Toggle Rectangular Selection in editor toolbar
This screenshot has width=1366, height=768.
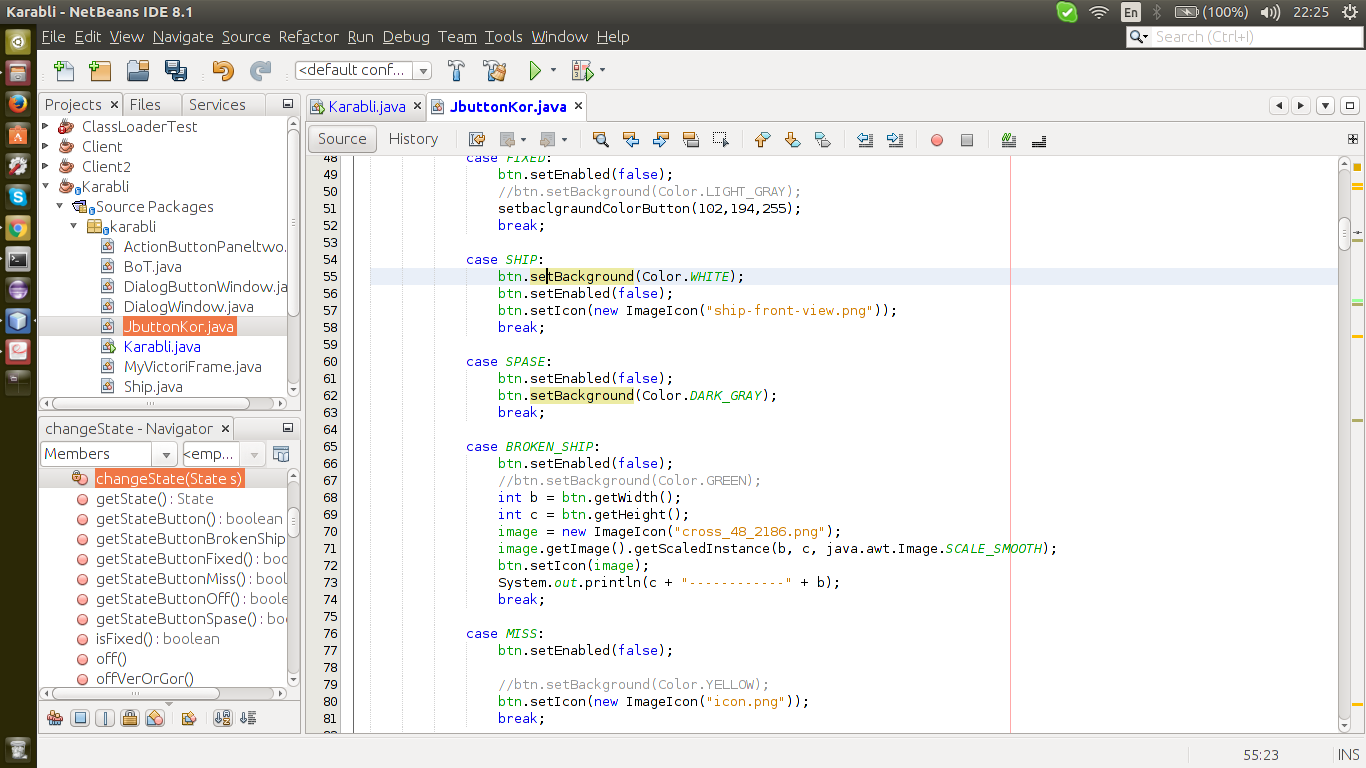[720, 140]
